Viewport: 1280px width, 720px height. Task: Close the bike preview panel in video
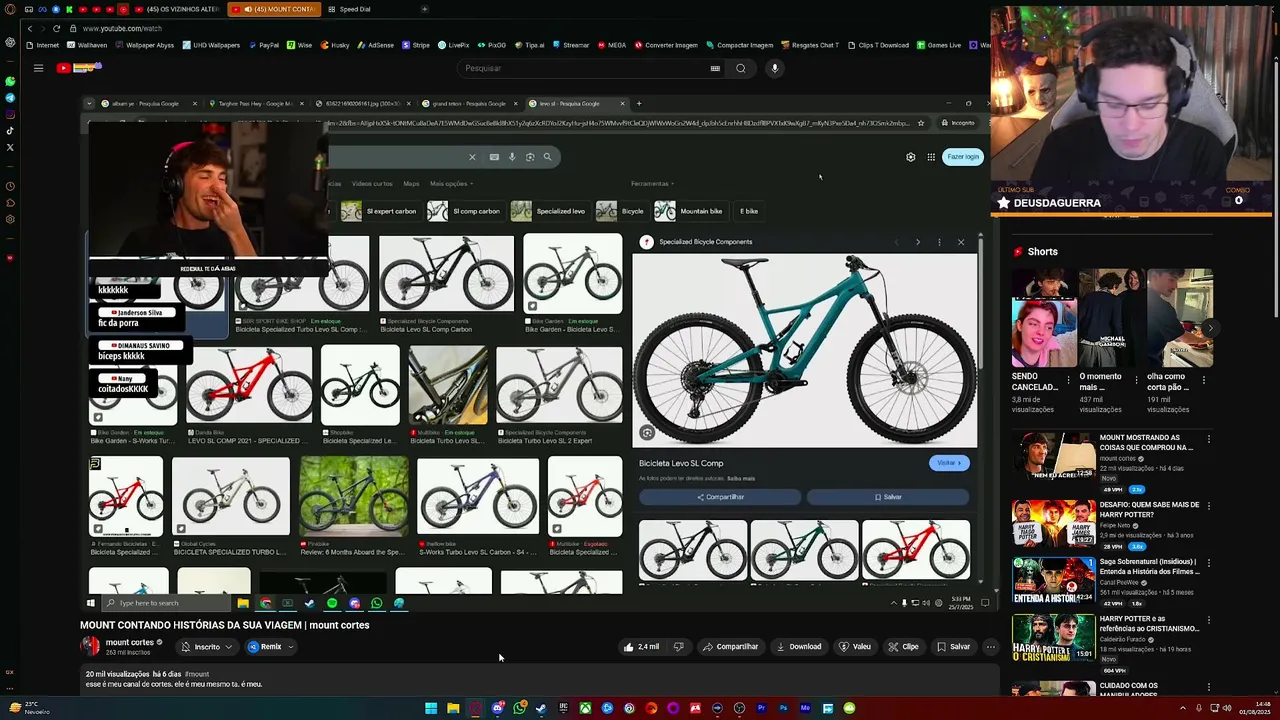(961, 242)
